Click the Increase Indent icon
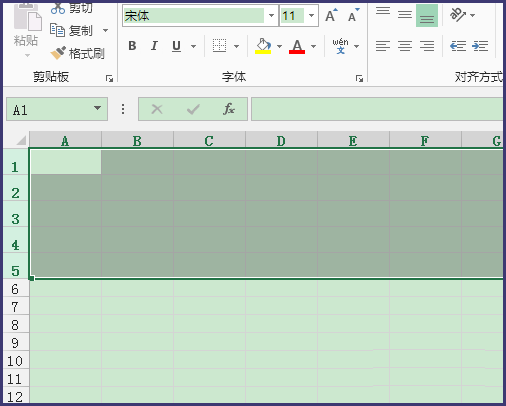Screen dimensions: 506x406 click(x=480, y=46)
